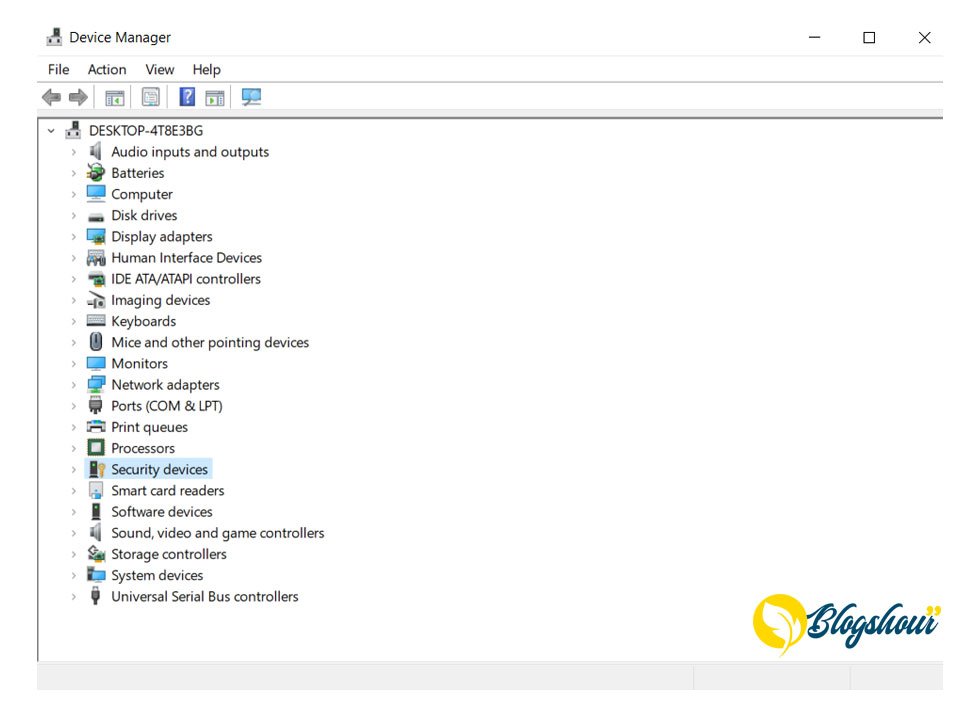Select the Computer label in tree

point(142,194)
